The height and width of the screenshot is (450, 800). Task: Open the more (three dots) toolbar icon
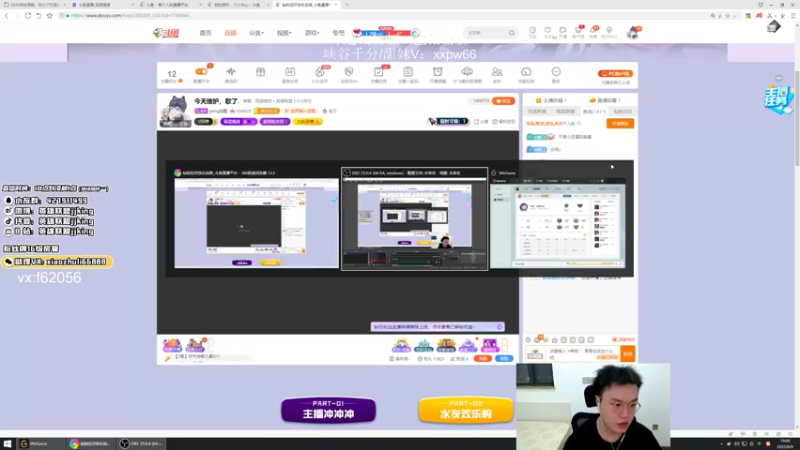pyautogui.click(x=556, y=72)
